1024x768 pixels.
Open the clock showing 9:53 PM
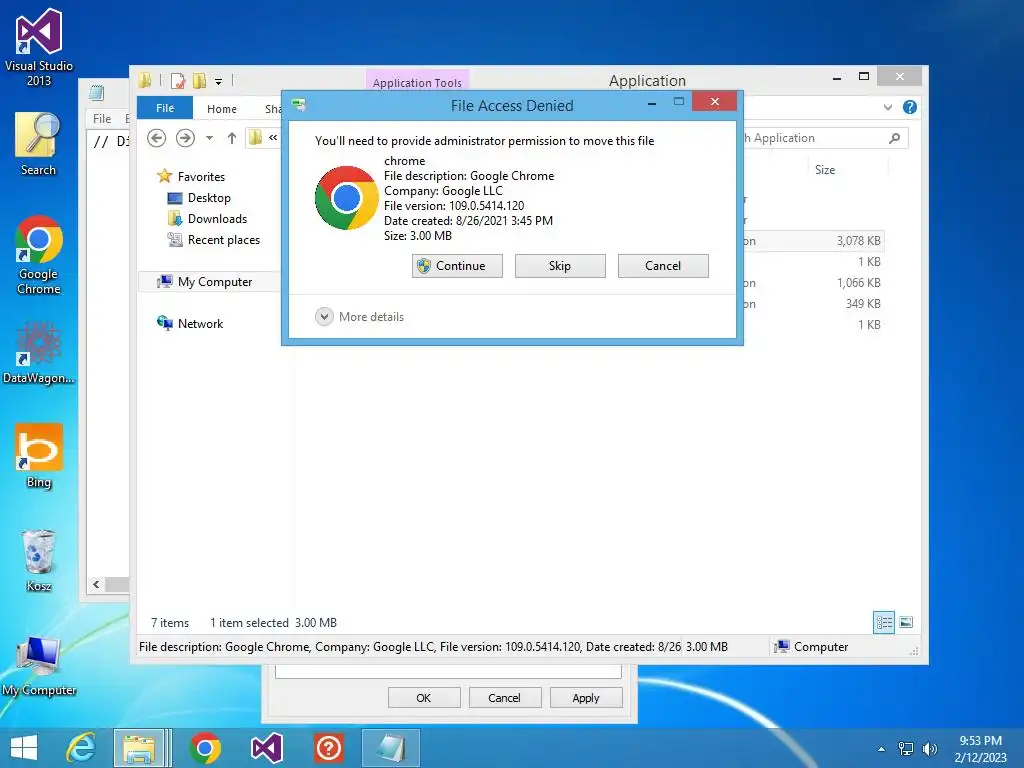pyautogui.click(x=980, y=749)
